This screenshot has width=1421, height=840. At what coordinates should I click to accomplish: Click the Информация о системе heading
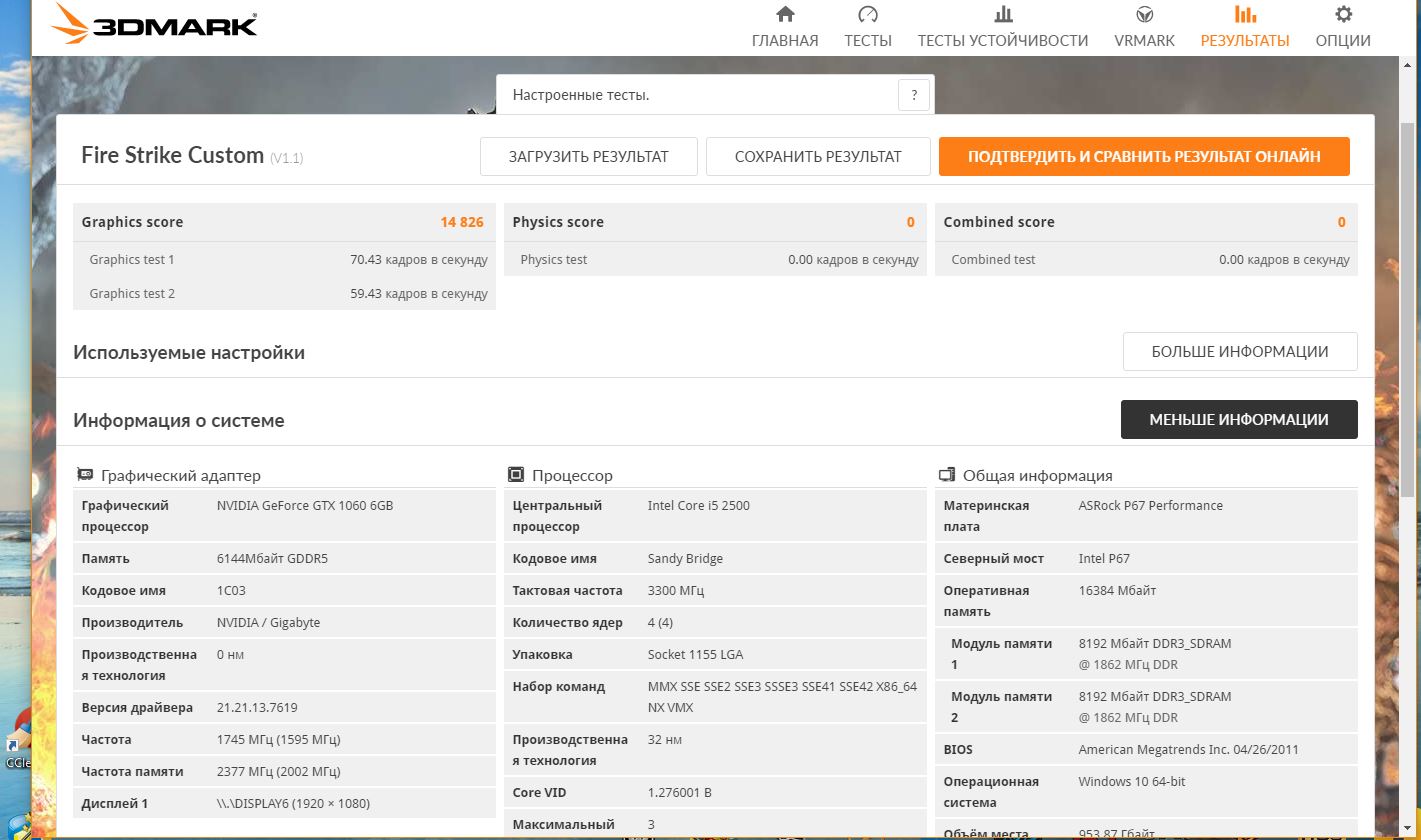point(179,420)
